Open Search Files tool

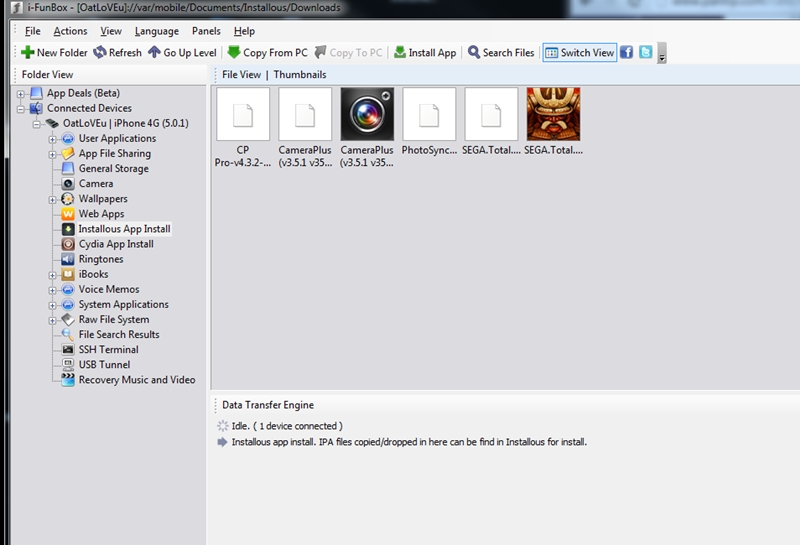(501, 53)
